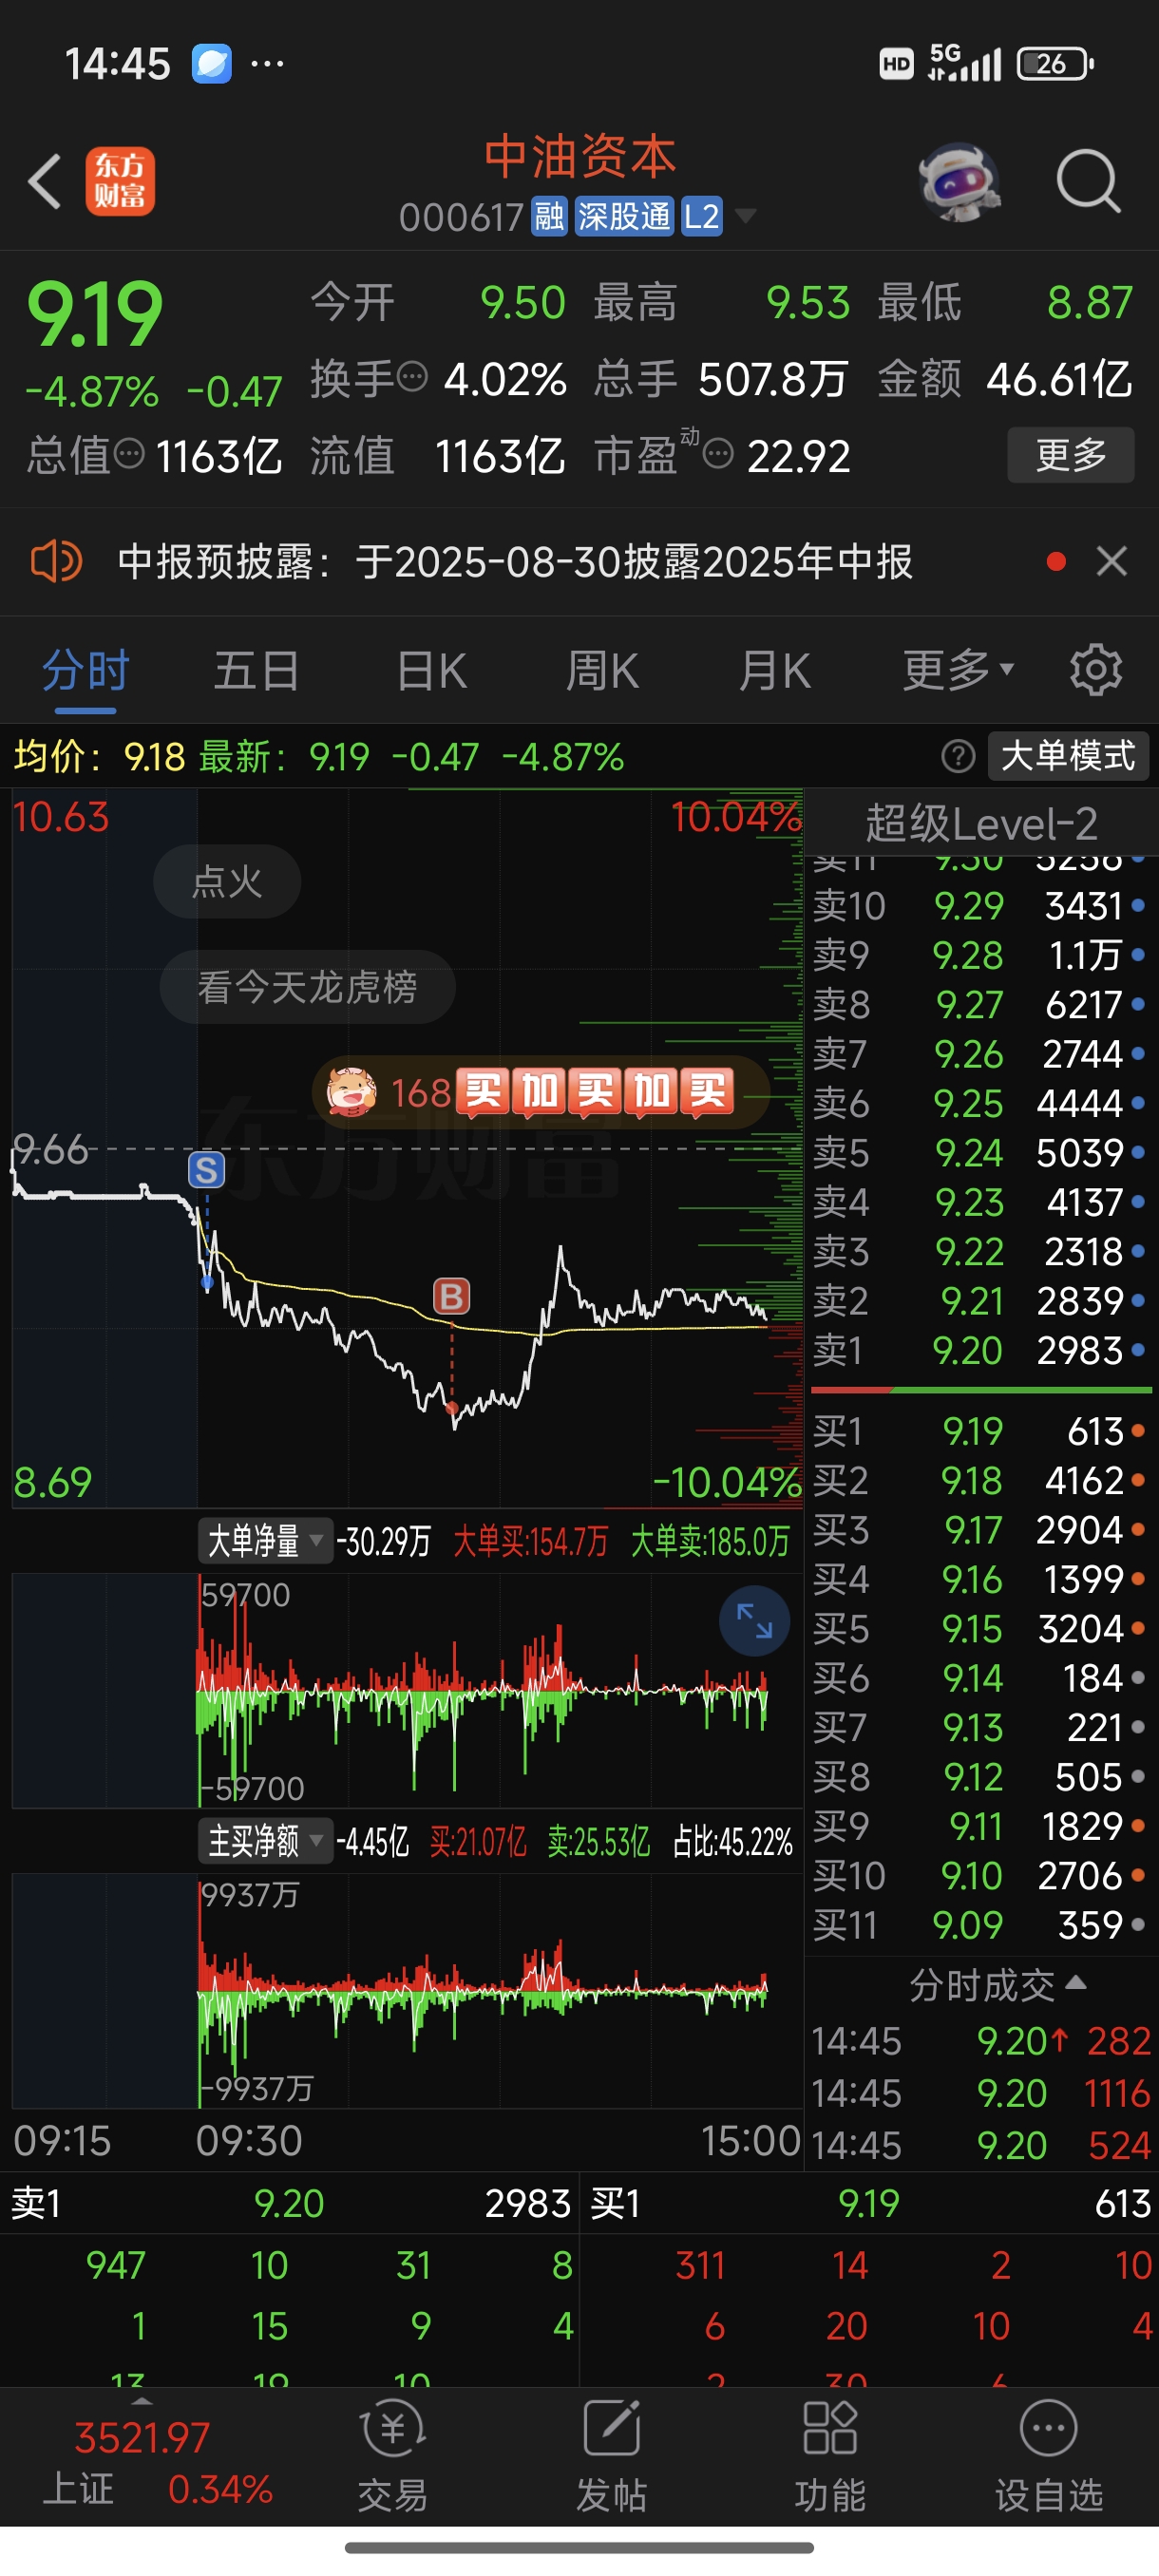The image size is (1159, 2576).
Task: Tap the back arrow icon
Action: pos(45,182)
